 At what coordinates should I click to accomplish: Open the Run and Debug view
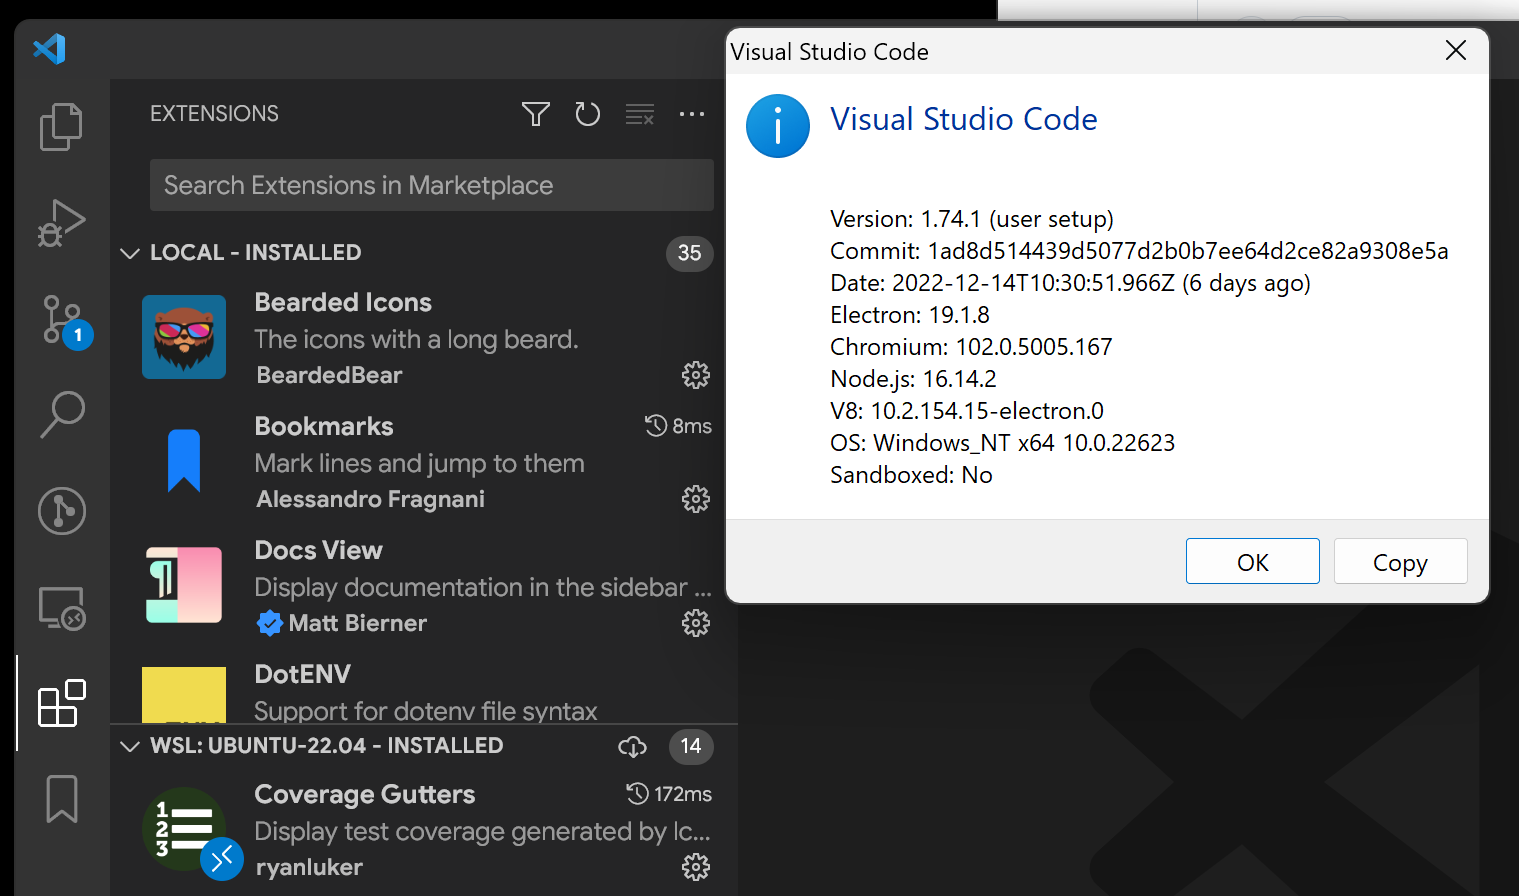point(61,222)
